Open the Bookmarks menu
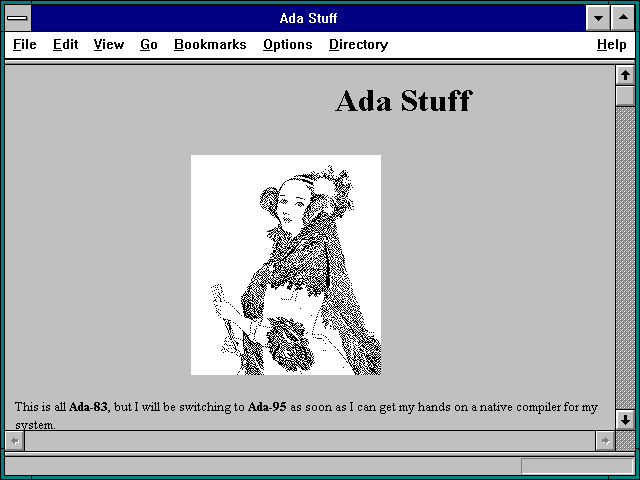This screenshot has width=640, height=480. tap(210, 44)
